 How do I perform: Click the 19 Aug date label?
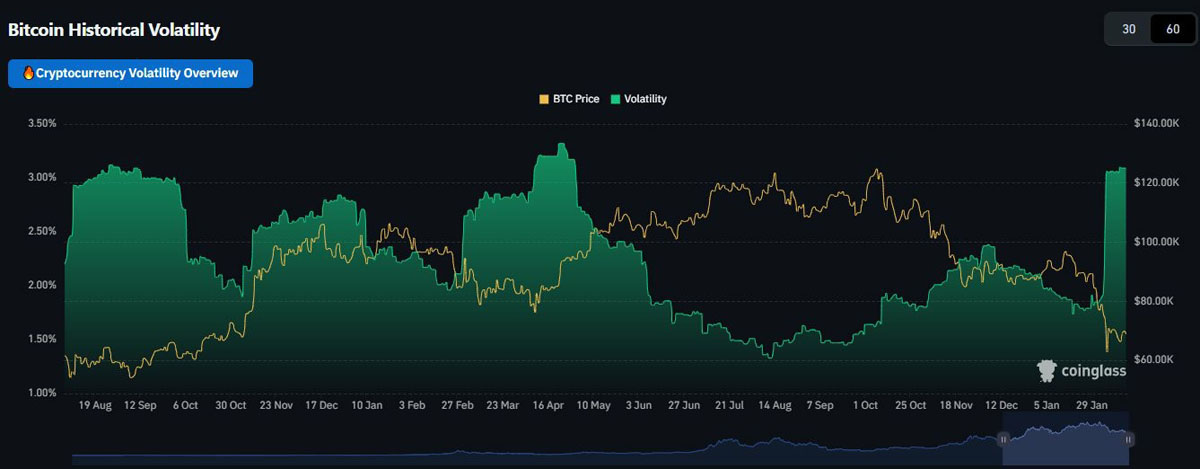(95, 406)
